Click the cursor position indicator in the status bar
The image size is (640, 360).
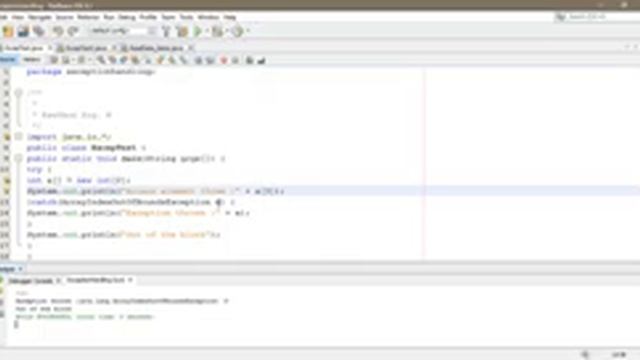619,354
